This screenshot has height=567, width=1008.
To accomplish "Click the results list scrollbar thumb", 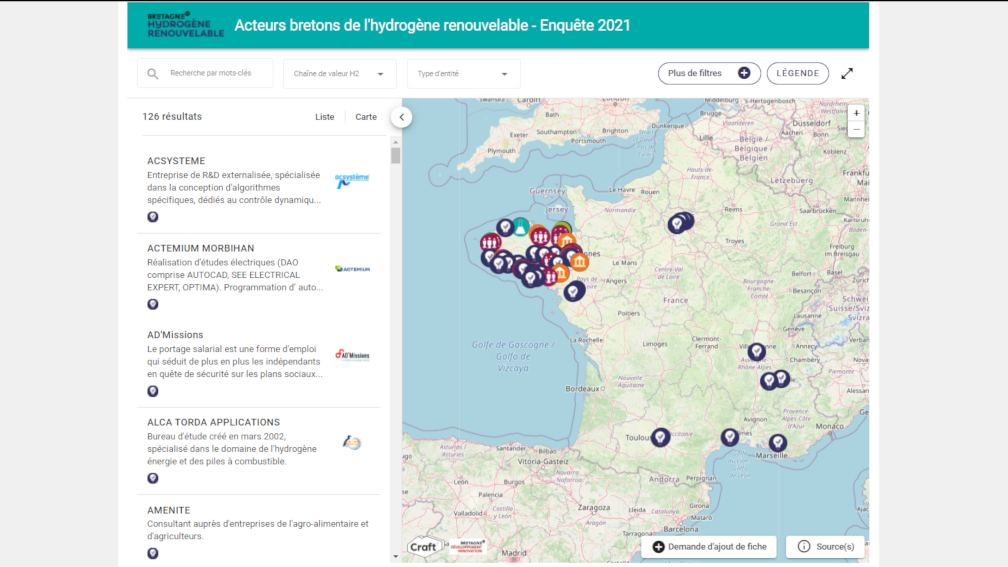I will point(395,156).
